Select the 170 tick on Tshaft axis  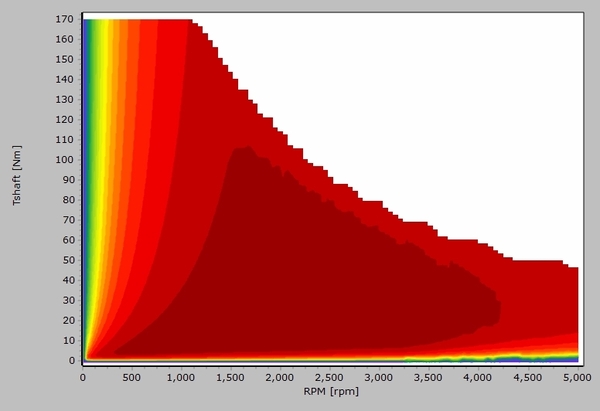65,19
